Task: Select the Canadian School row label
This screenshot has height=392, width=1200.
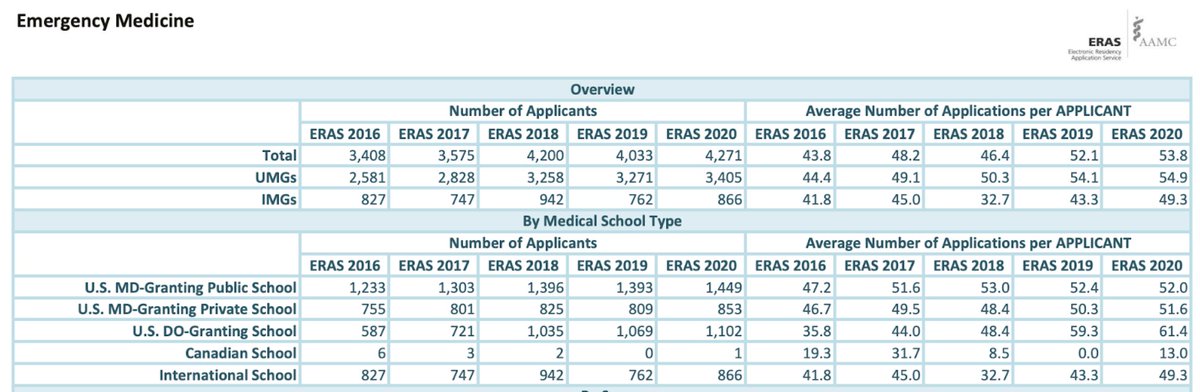Action: coord(241,353)
